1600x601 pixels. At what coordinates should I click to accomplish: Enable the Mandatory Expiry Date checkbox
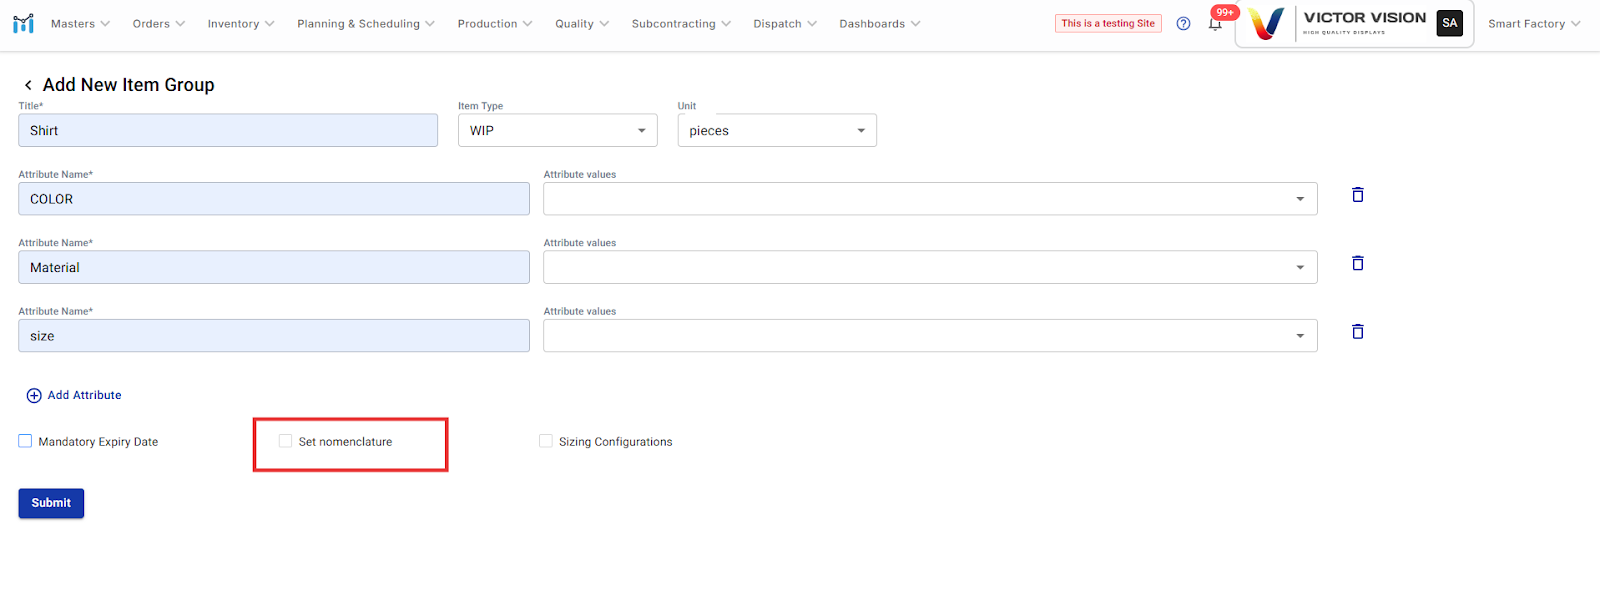coord(26,441)
